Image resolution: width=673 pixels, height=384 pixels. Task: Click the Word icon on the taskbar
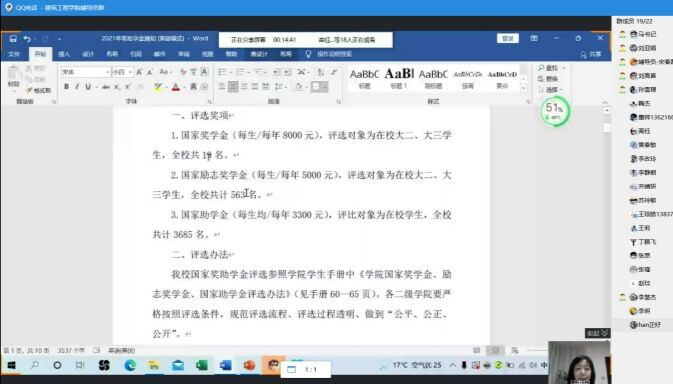[225, 365]
